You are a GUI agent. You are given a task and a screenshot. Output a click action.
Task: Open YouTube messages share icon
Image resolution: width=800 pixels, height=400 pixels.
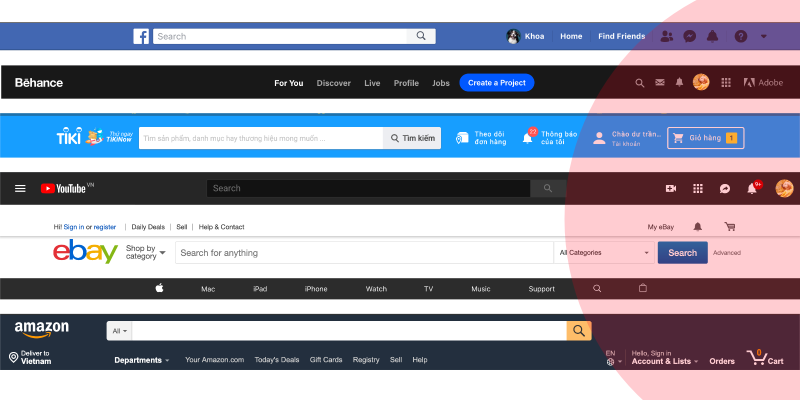click(x=724, y=189)
